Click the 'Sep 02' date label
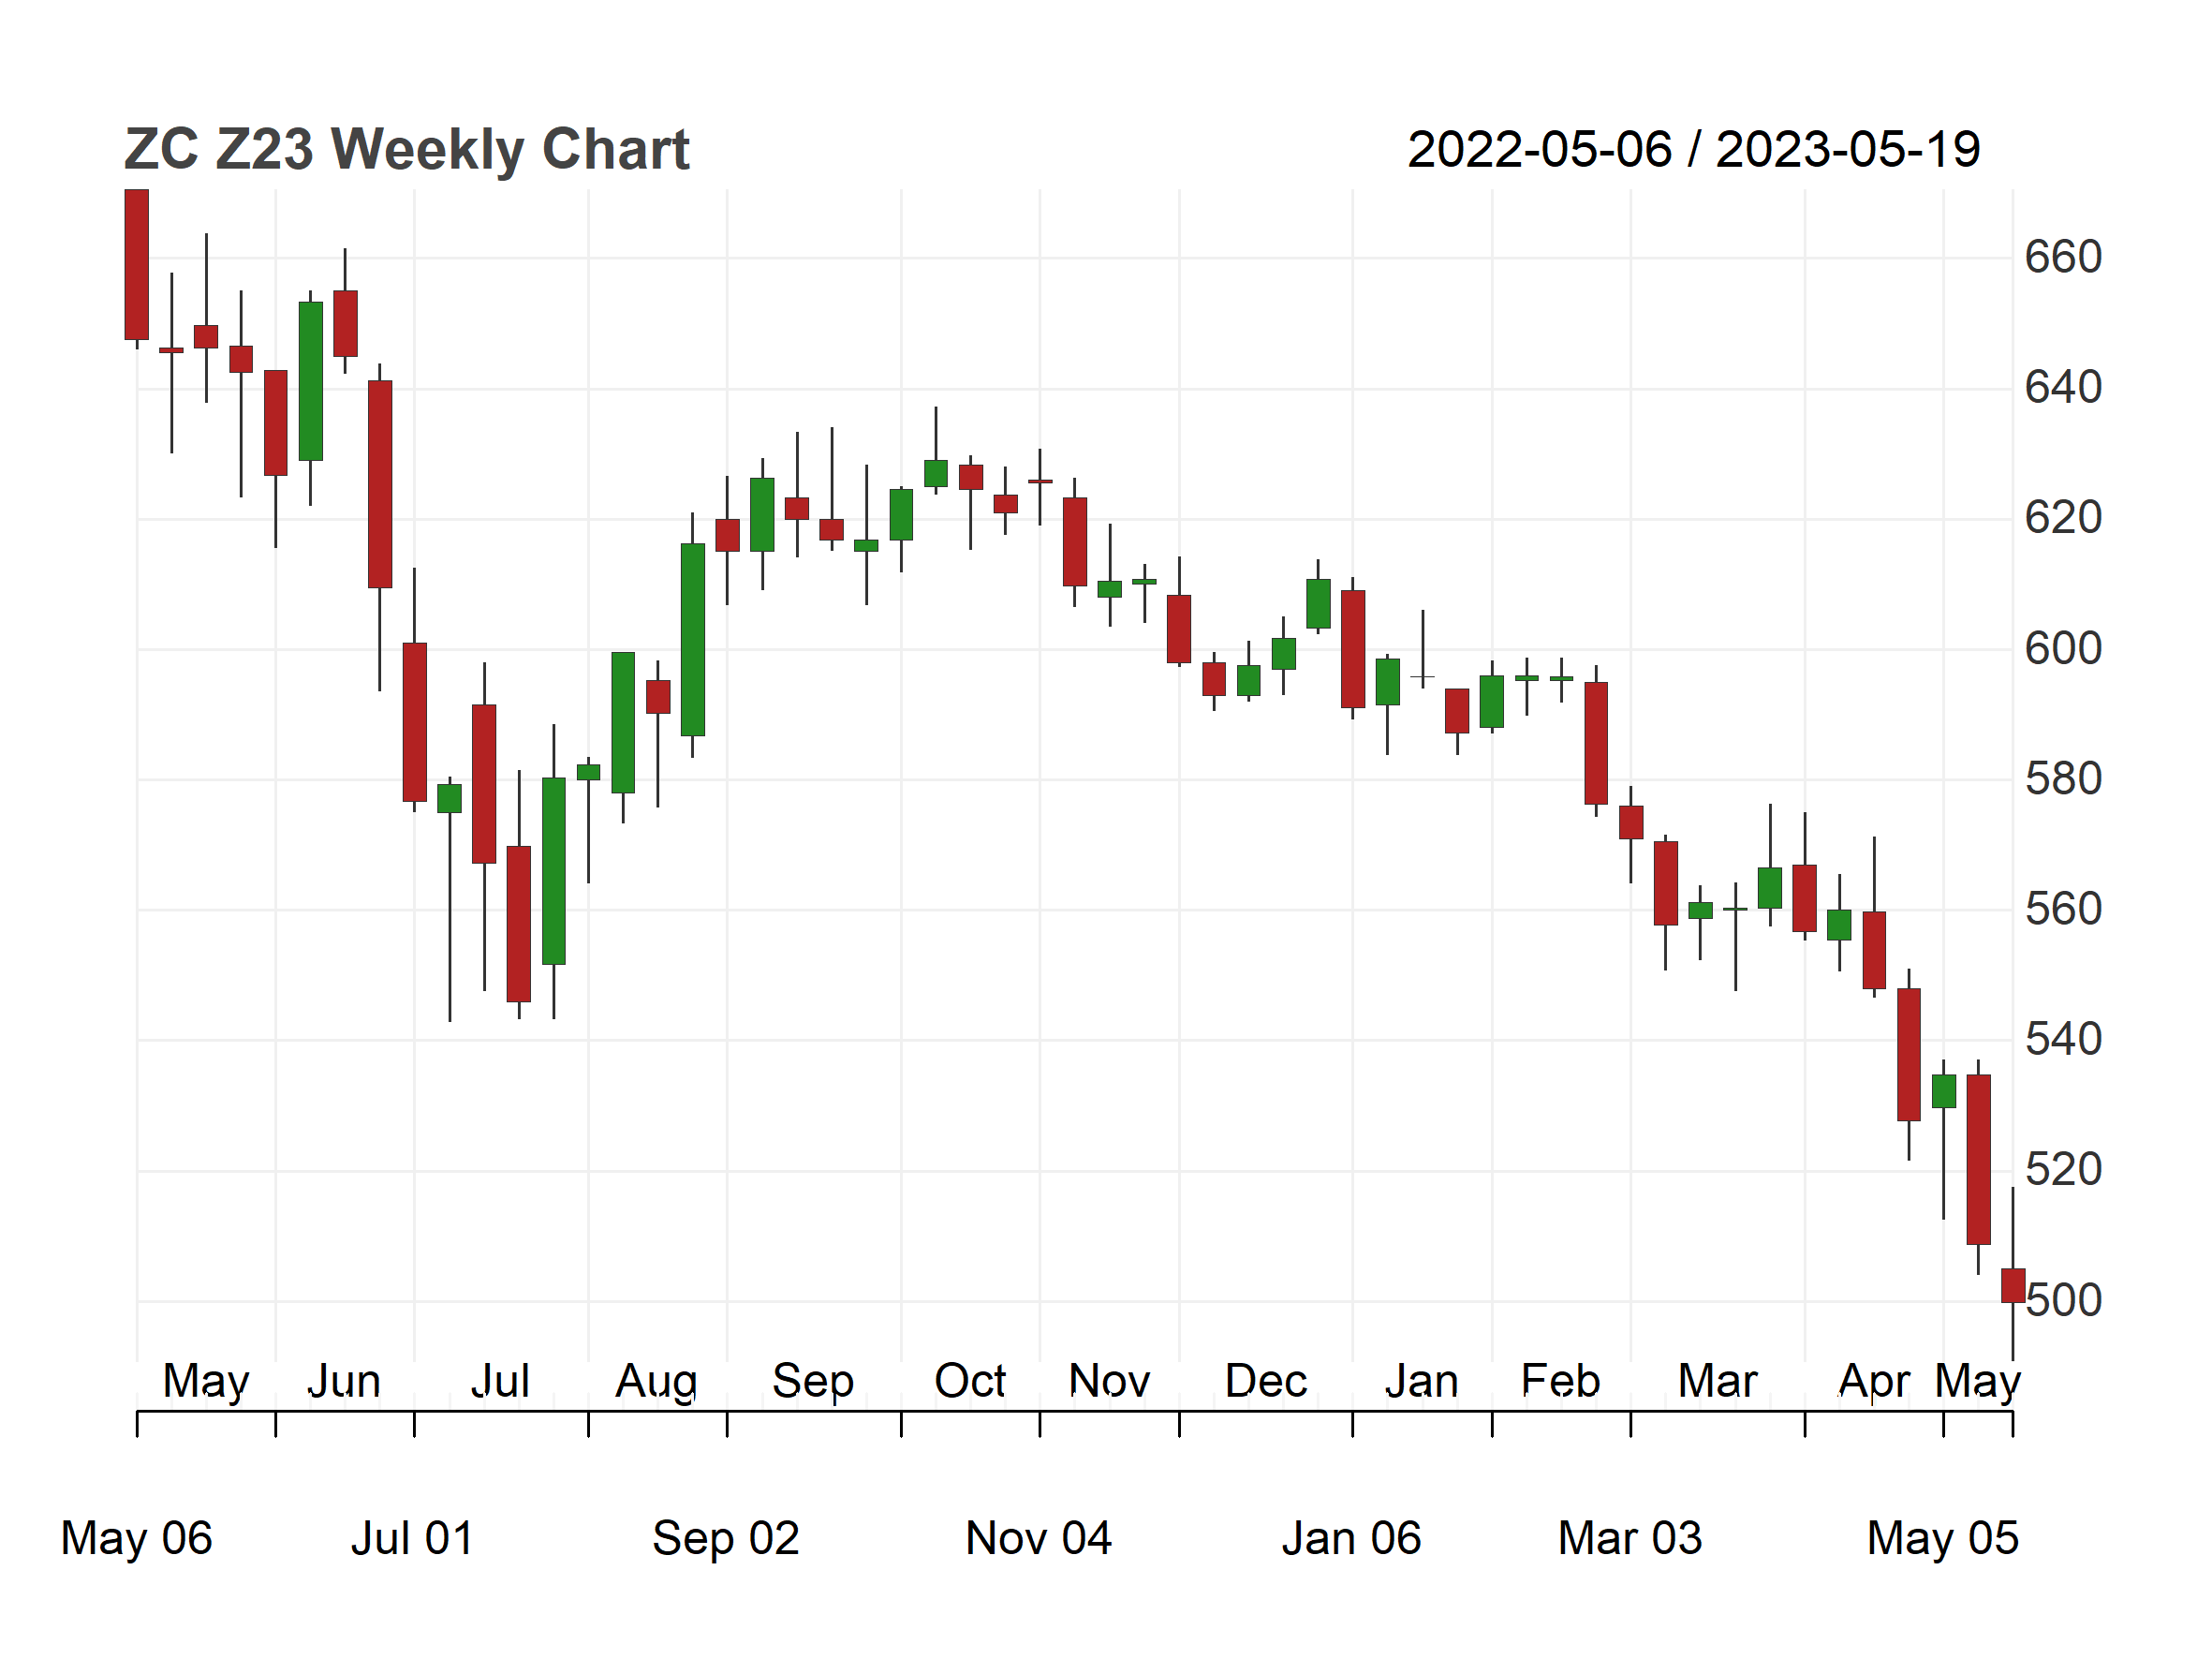The width and height of the screenshot is (2212, 1659). (726, 1538)
